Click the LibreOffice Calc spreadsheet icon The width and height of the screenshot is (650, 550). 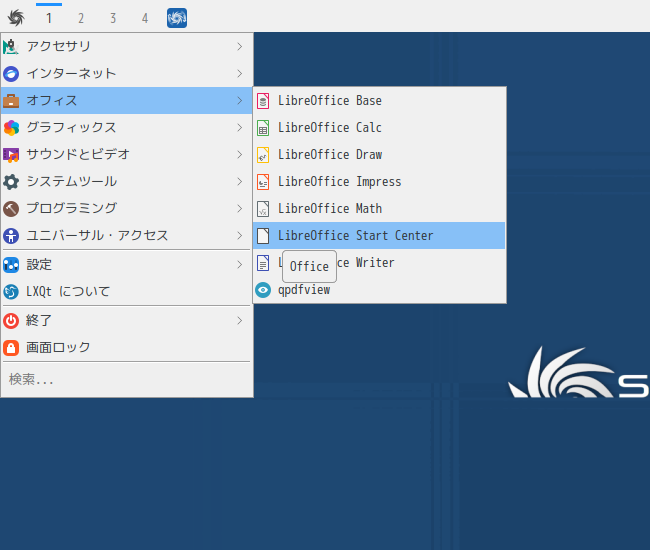[263, 128]
